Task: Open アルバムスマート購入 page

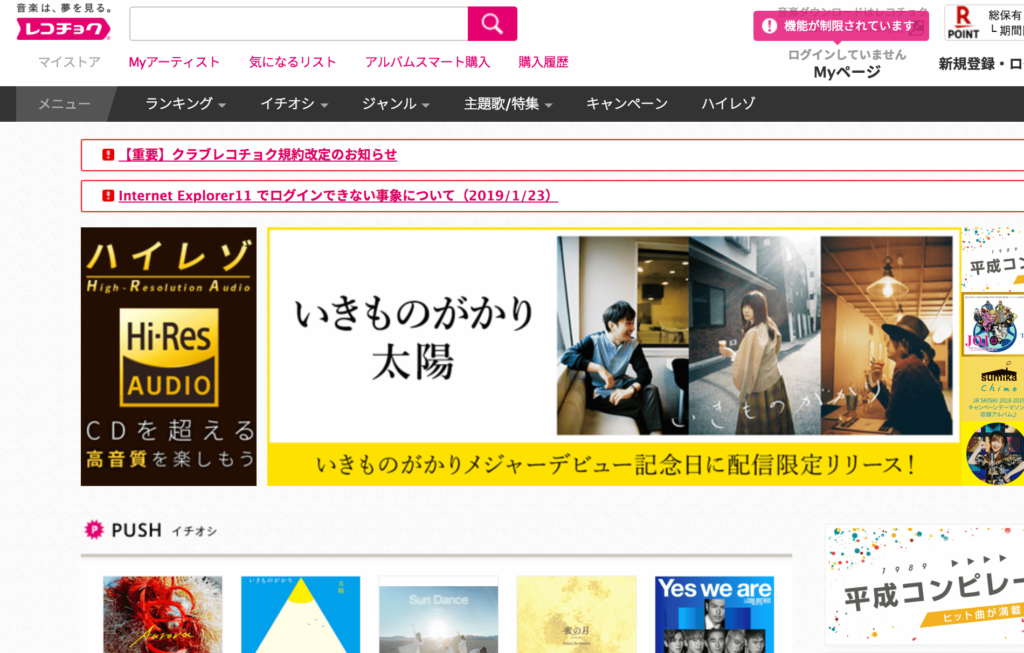Action: 428,62
